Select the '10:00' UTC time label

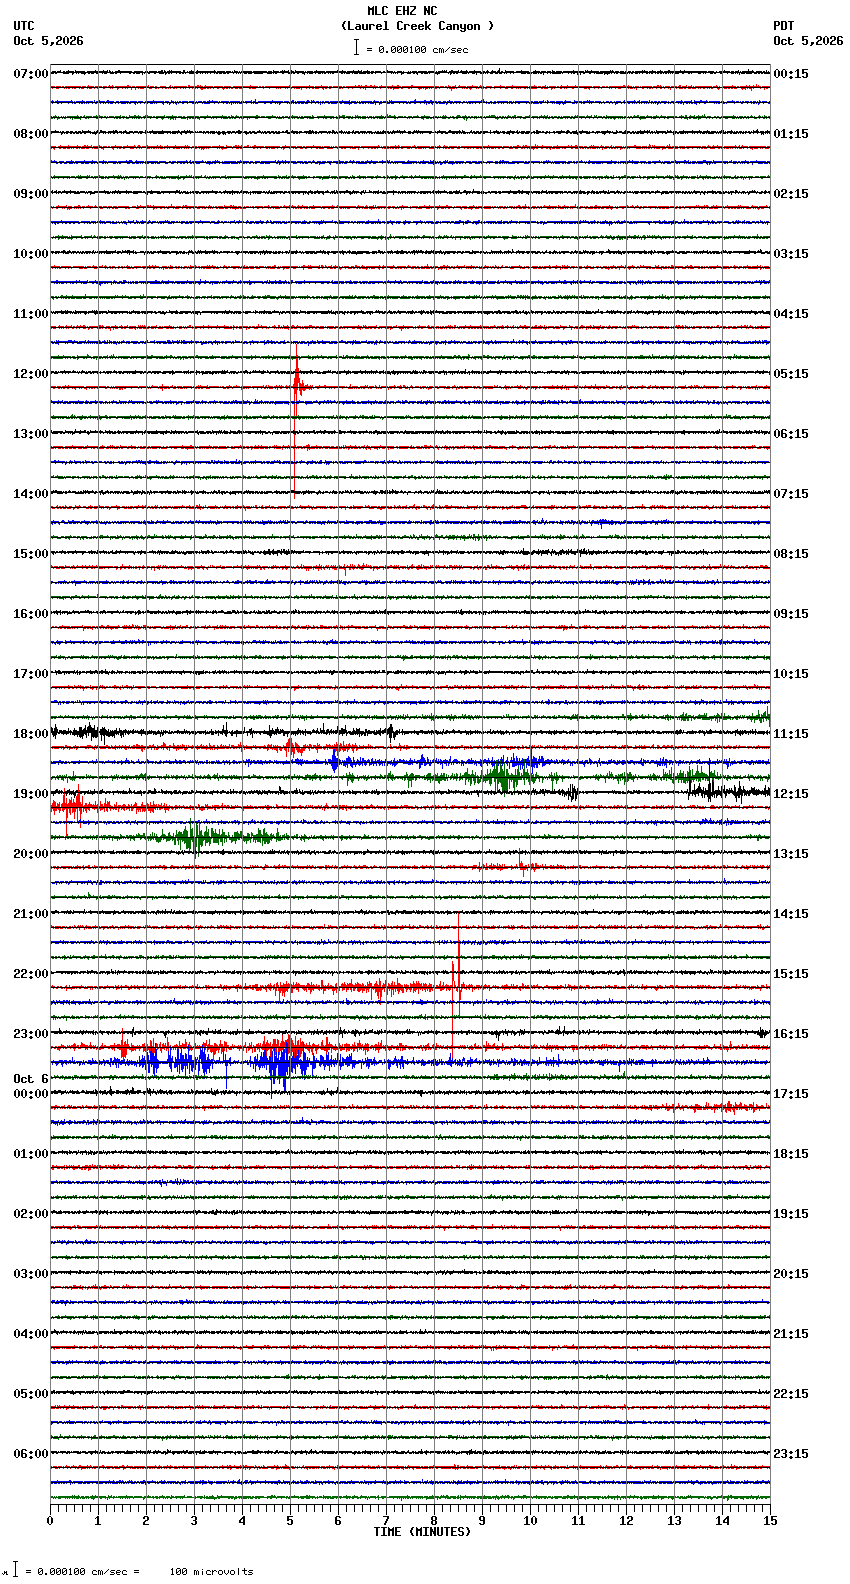(x=31, y=254)
